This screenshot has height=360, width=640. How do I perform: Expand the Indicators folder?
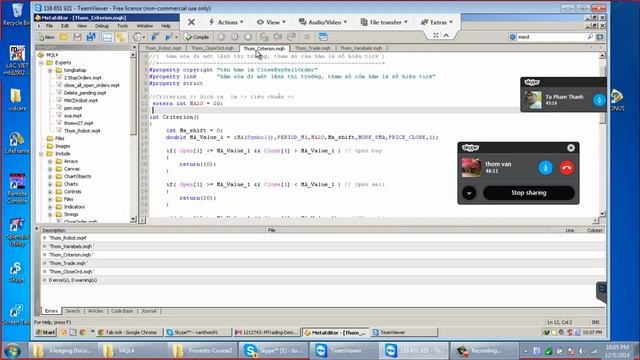point(50,207)
